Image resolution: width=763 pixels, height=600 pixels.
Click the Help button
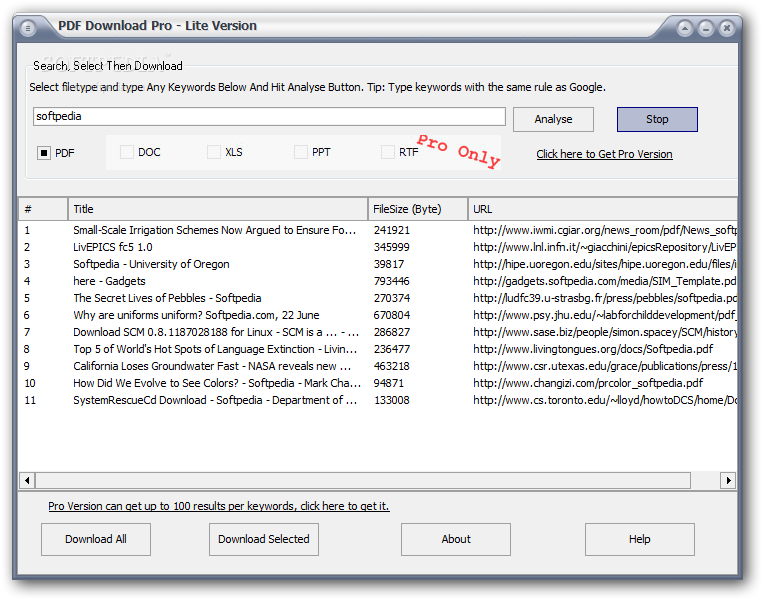click(639, 539)
